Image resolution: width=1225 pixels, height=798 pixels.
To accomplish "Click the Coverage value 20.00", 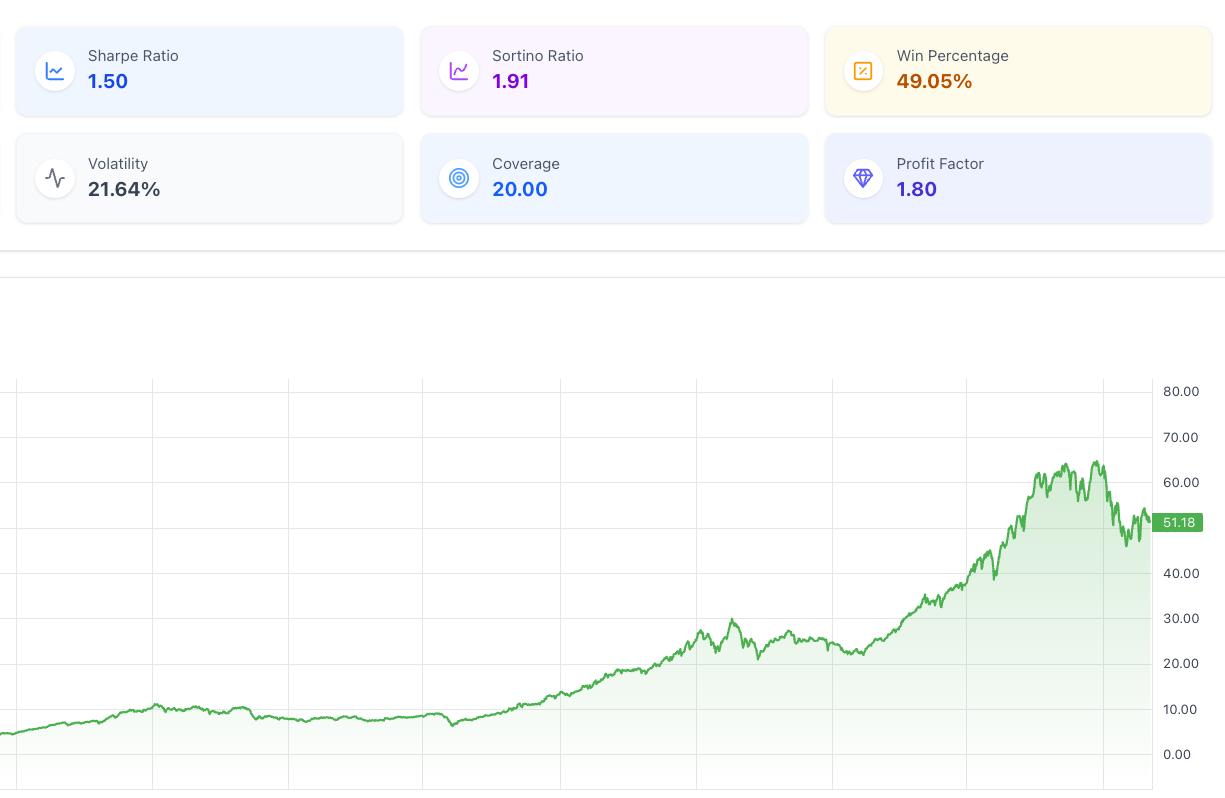I will [x=519, y=189].
